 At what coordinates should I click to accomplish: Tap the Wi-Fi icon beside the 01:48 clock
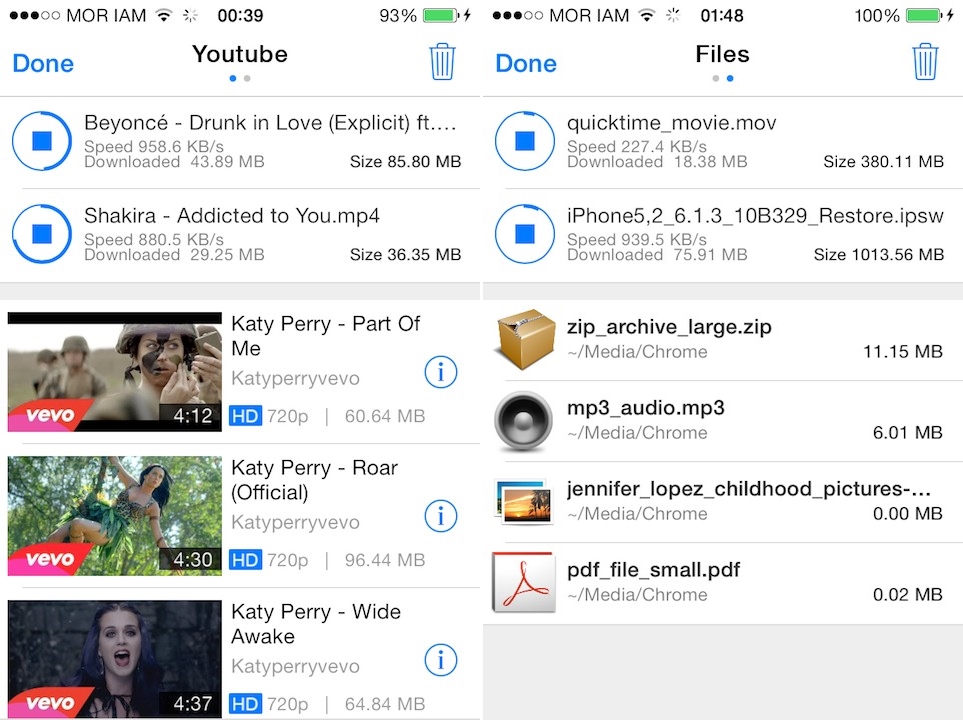coord(647,15)
